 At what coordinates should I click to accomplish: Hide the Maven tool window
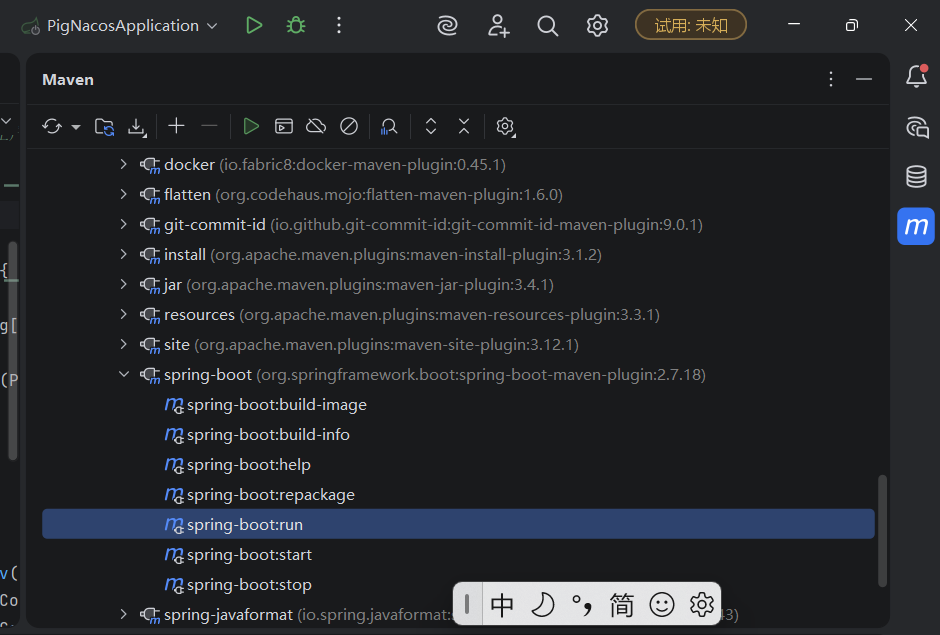coord(863,79)
